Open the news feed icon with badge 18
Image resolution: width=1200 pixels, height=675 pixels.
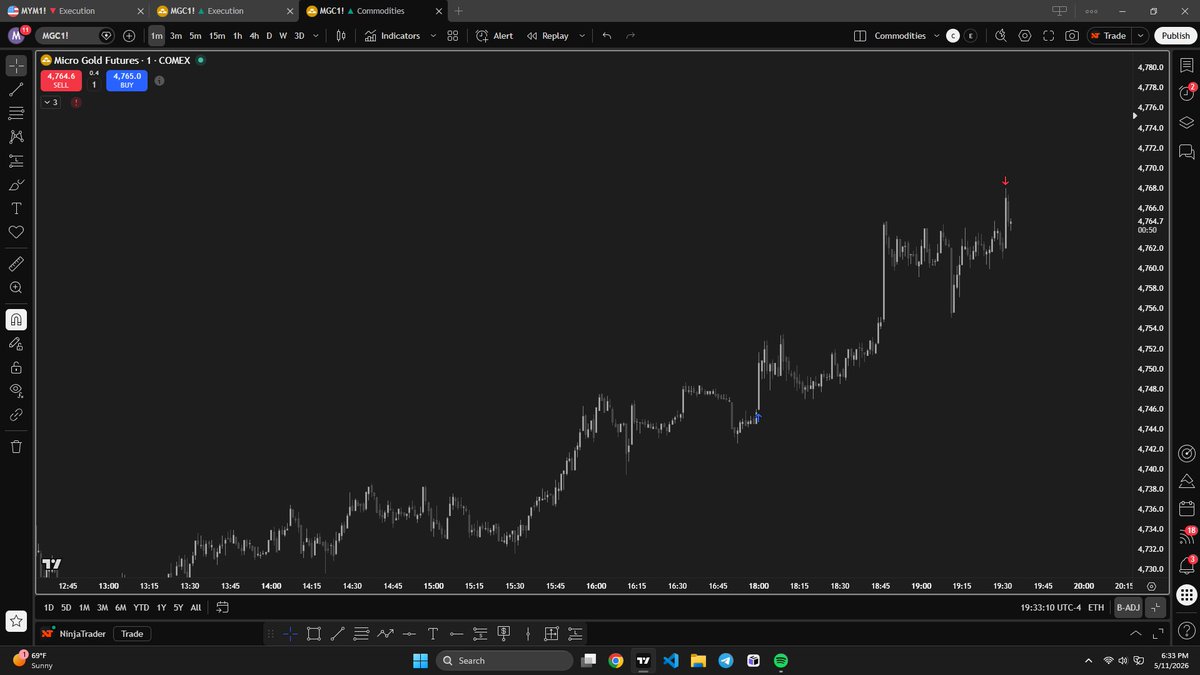point(1186,536)
